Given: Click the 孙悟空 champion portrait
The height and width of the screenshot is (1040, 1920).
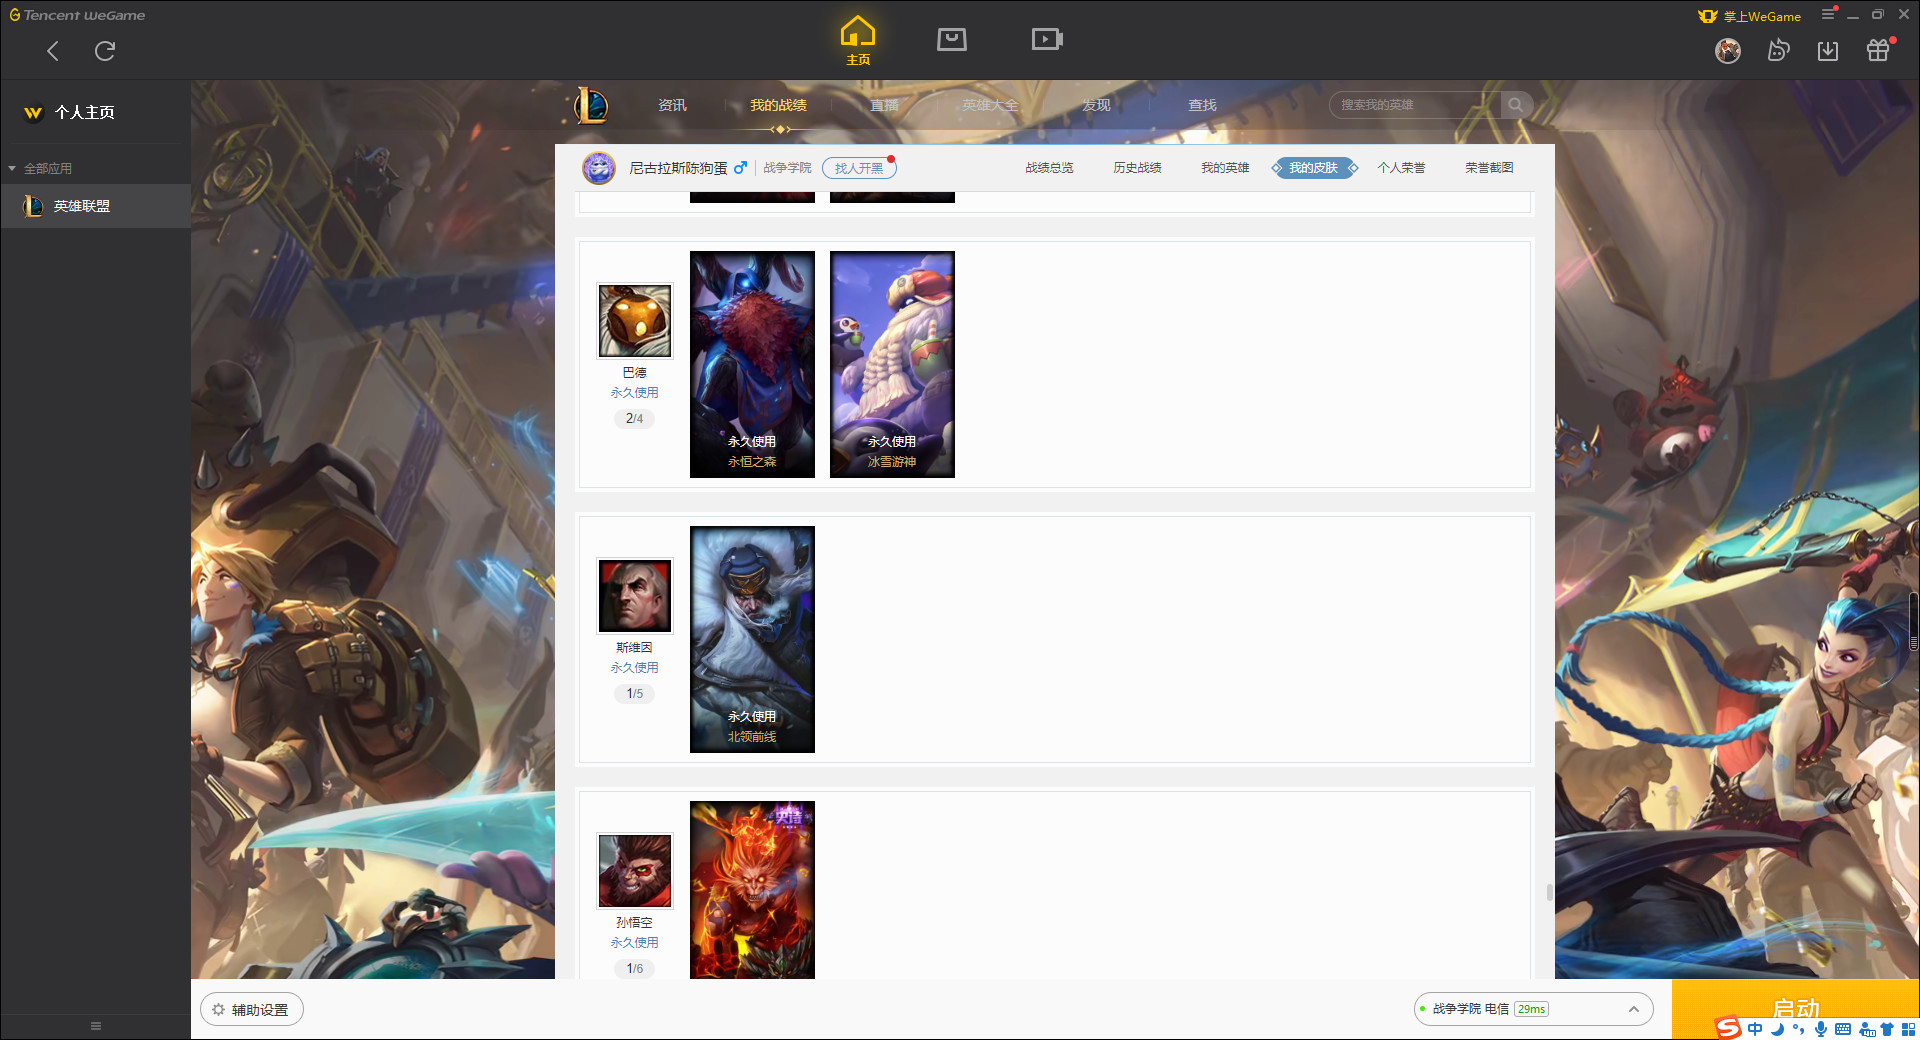Looking at the screenshot, I should 634,870.
